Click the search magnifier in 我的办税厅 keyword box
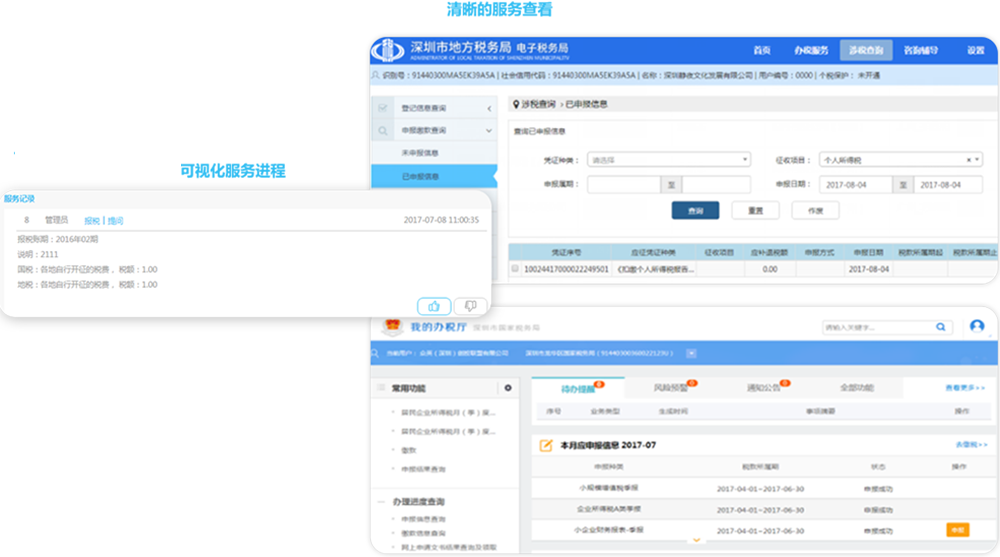The height and width of the screenshot is (557, 1000). 941,327
